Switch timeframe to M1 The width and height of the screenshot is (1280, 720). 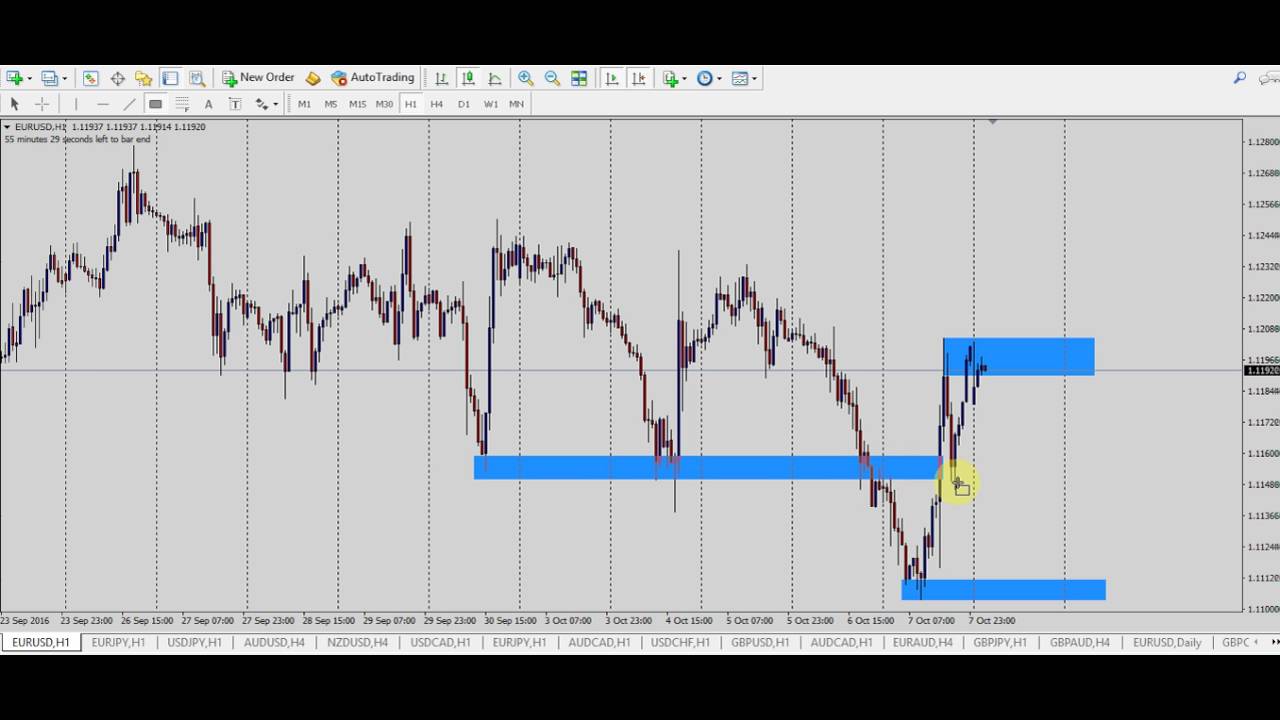tap(304, 104)
